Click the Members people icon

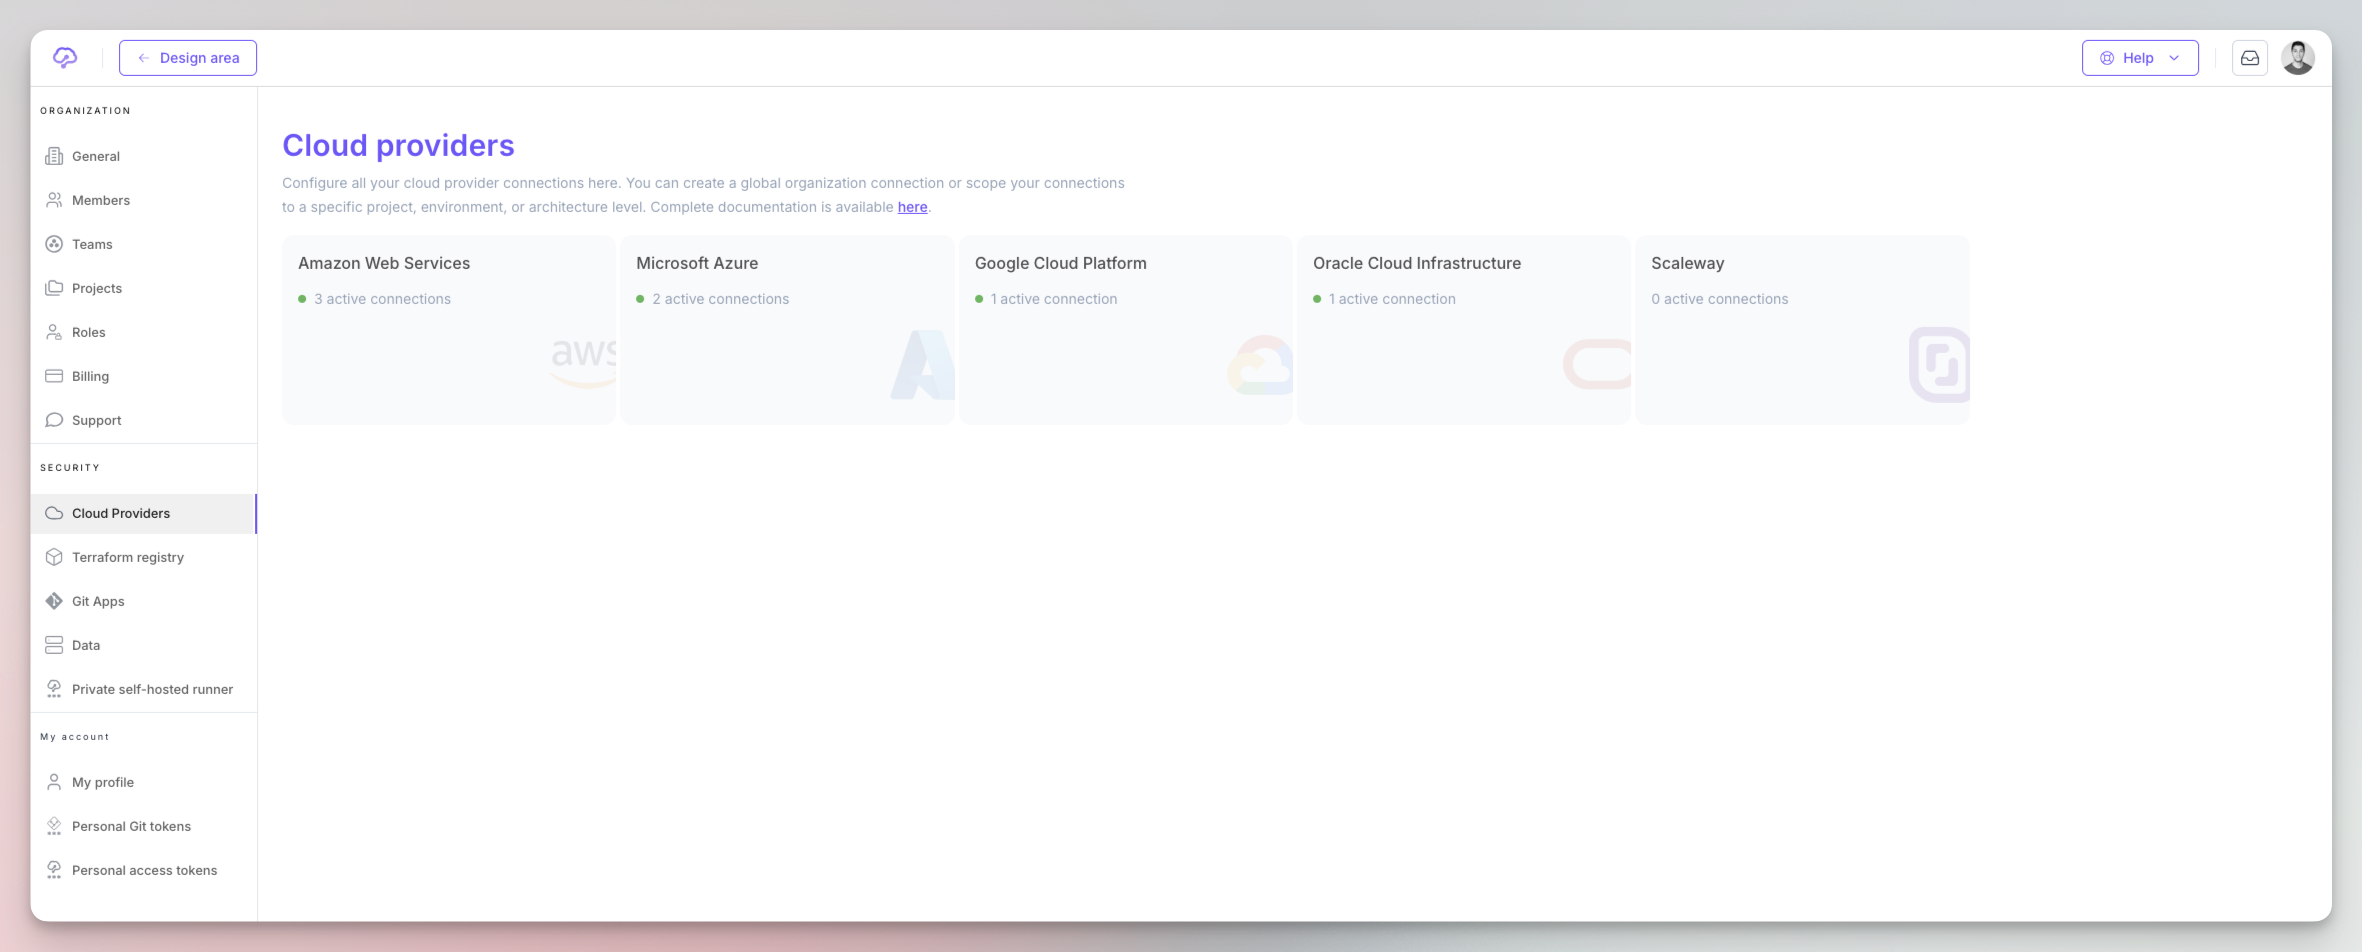tap(54, 200)
